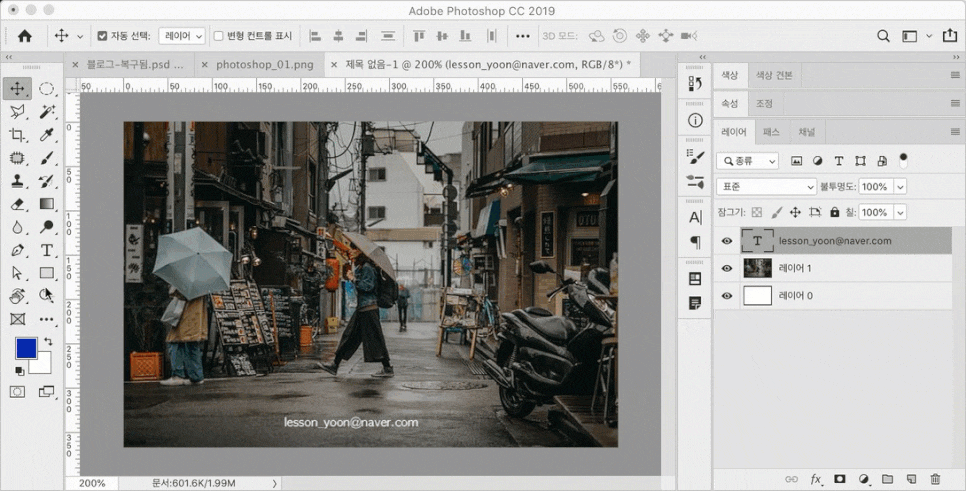Open the Info panel icon
966x491 pixels.
tap(695, 121)
